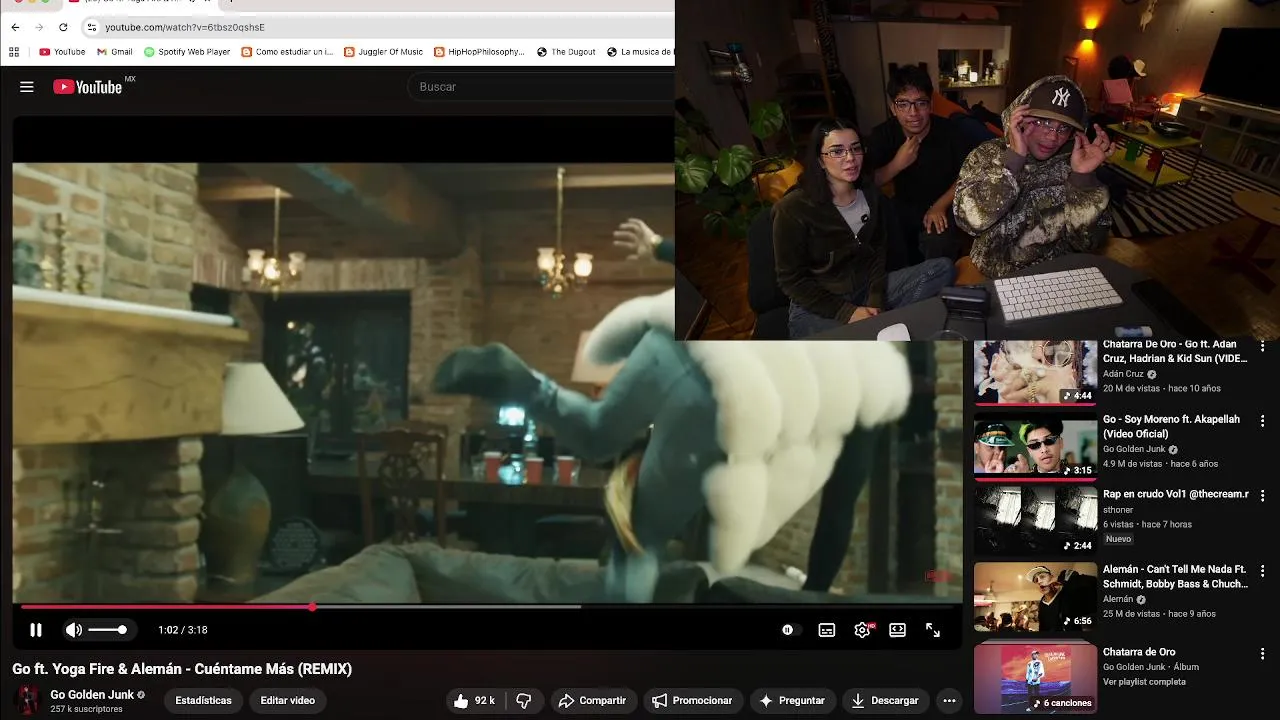Open Chatarra de Oro album thumbnail
This screenshot has width=1280, height=720.
pyautogui.click(x=1035, y=678)
